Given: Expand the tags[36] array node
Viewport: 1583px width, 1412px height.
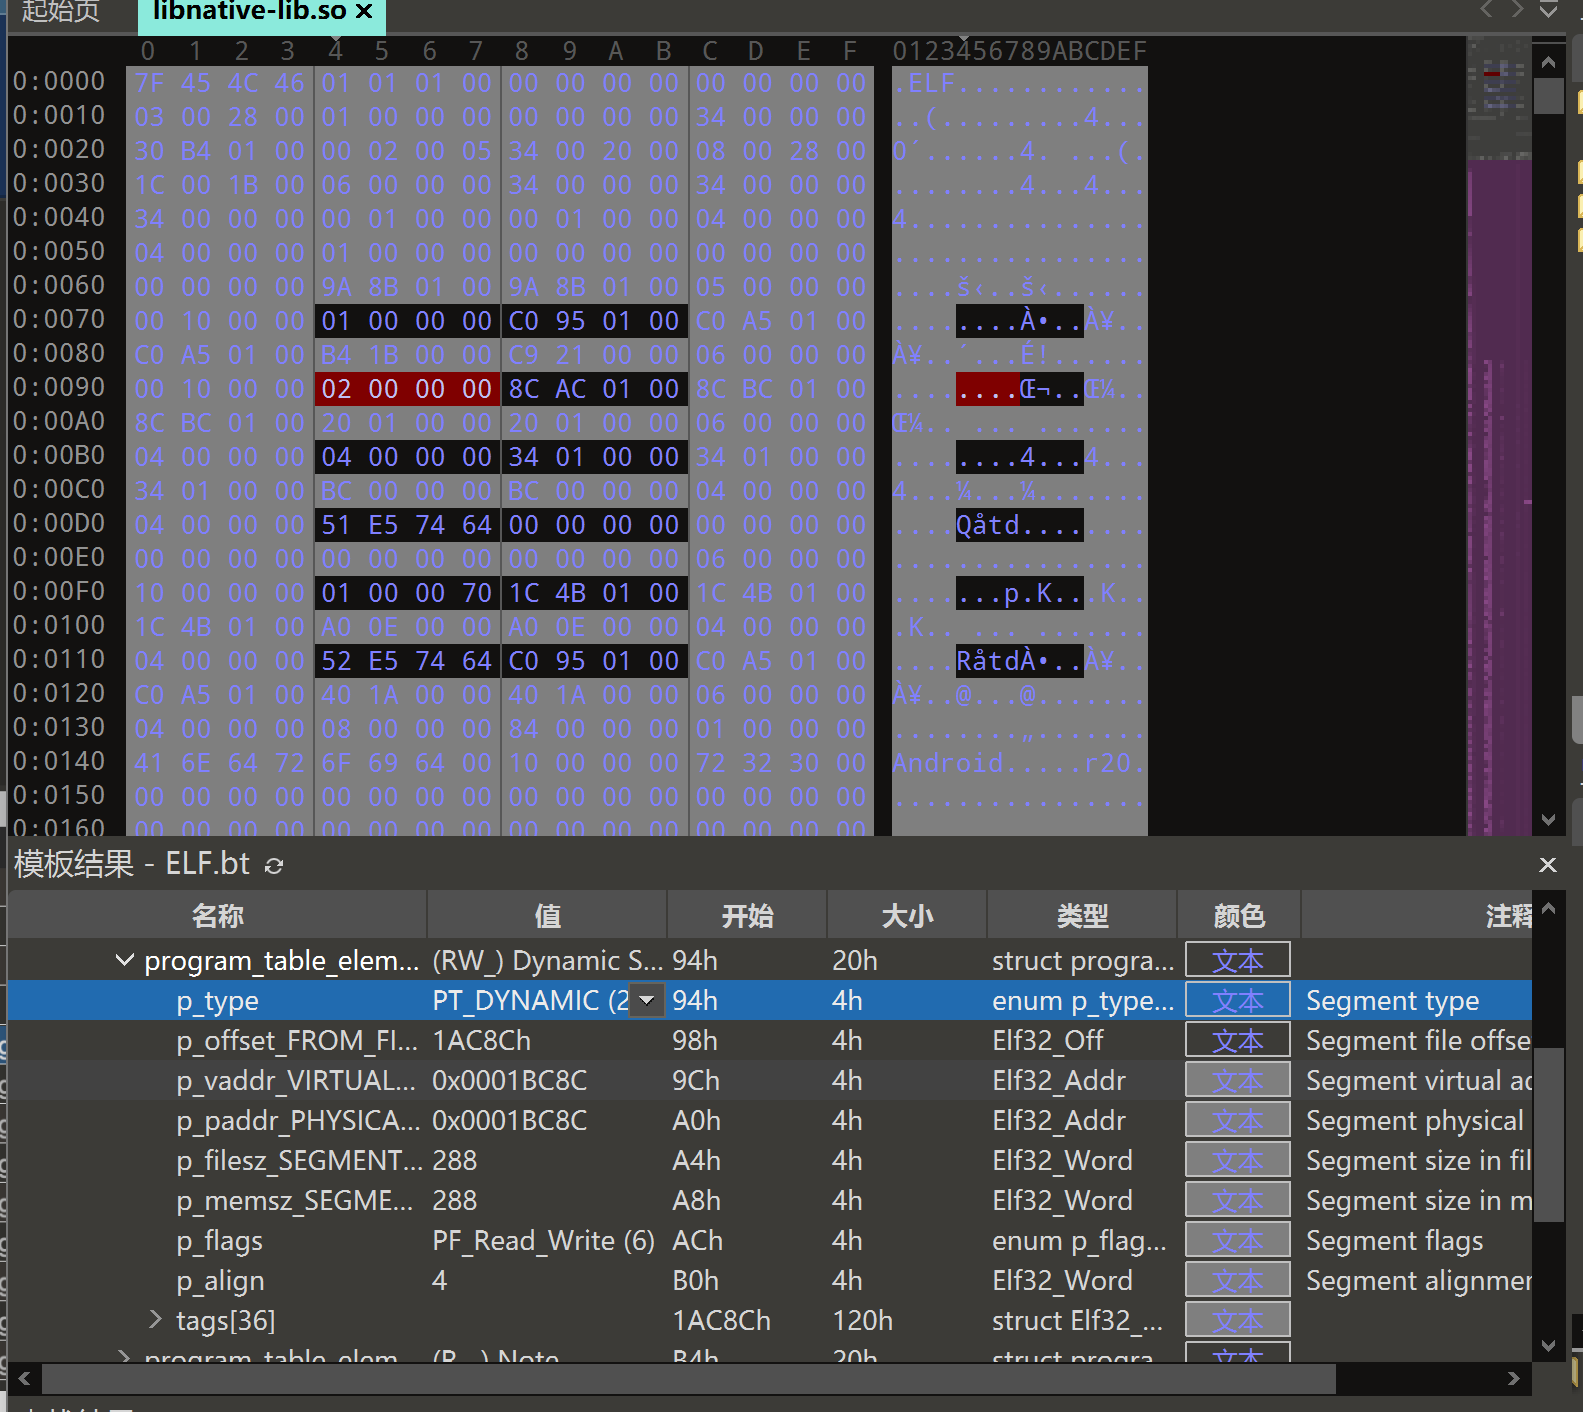Looking at the screenshot, I should click(x=155, y=1320).
